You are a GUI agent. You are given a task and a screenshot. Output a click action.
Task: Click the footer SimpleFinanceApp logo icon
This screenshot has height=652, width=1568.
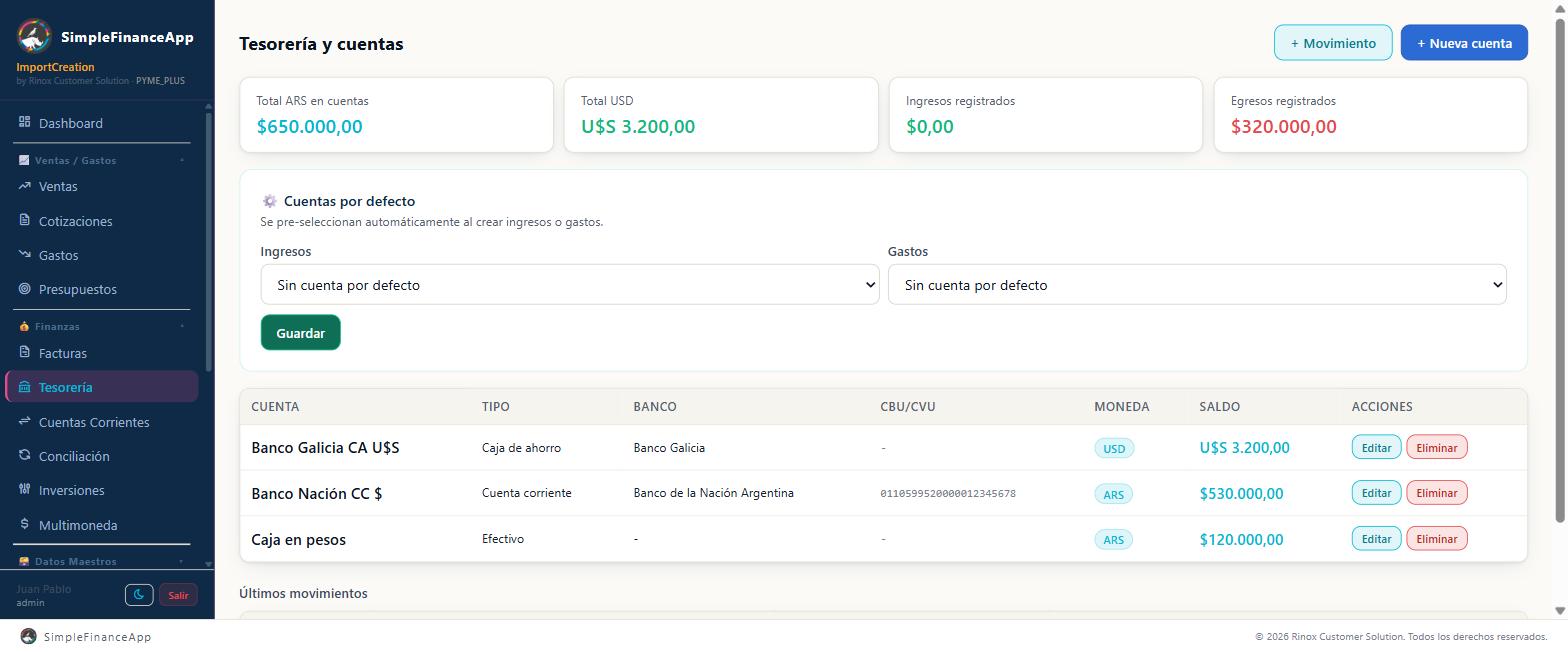(28, 636)
